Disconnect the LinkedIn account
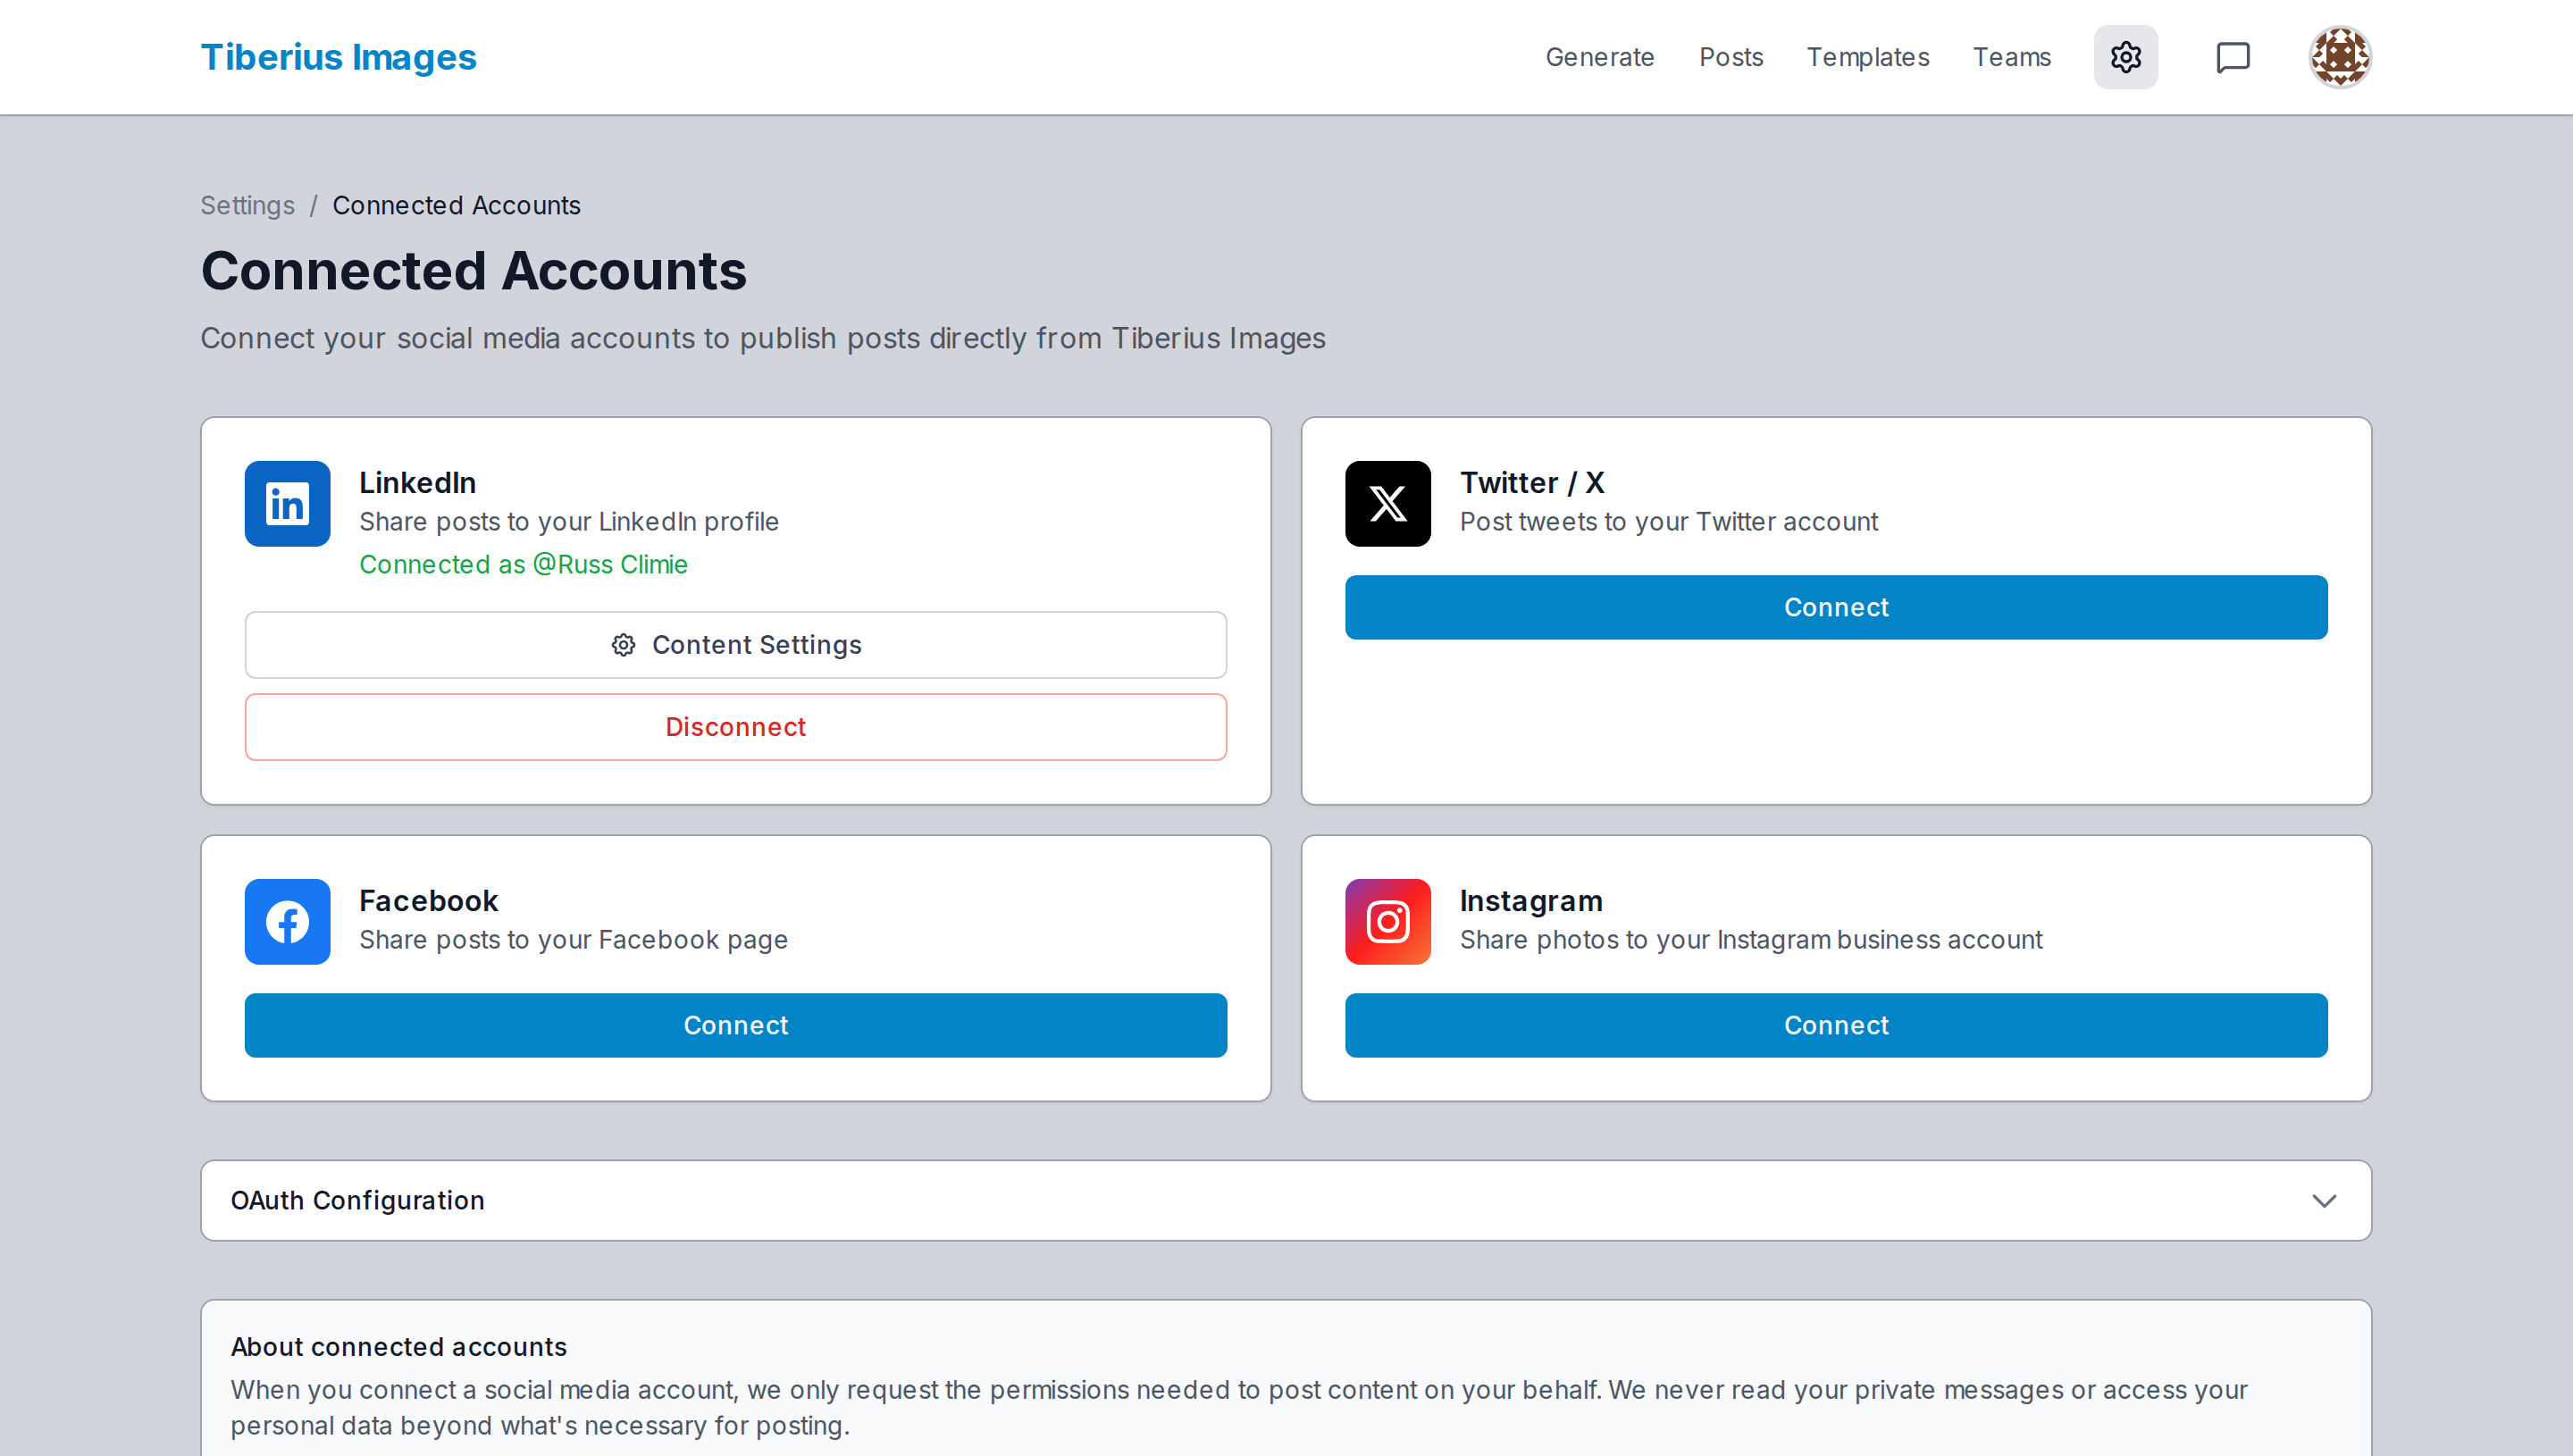The image size is (2573, 1456). click(x=735, y=727)
